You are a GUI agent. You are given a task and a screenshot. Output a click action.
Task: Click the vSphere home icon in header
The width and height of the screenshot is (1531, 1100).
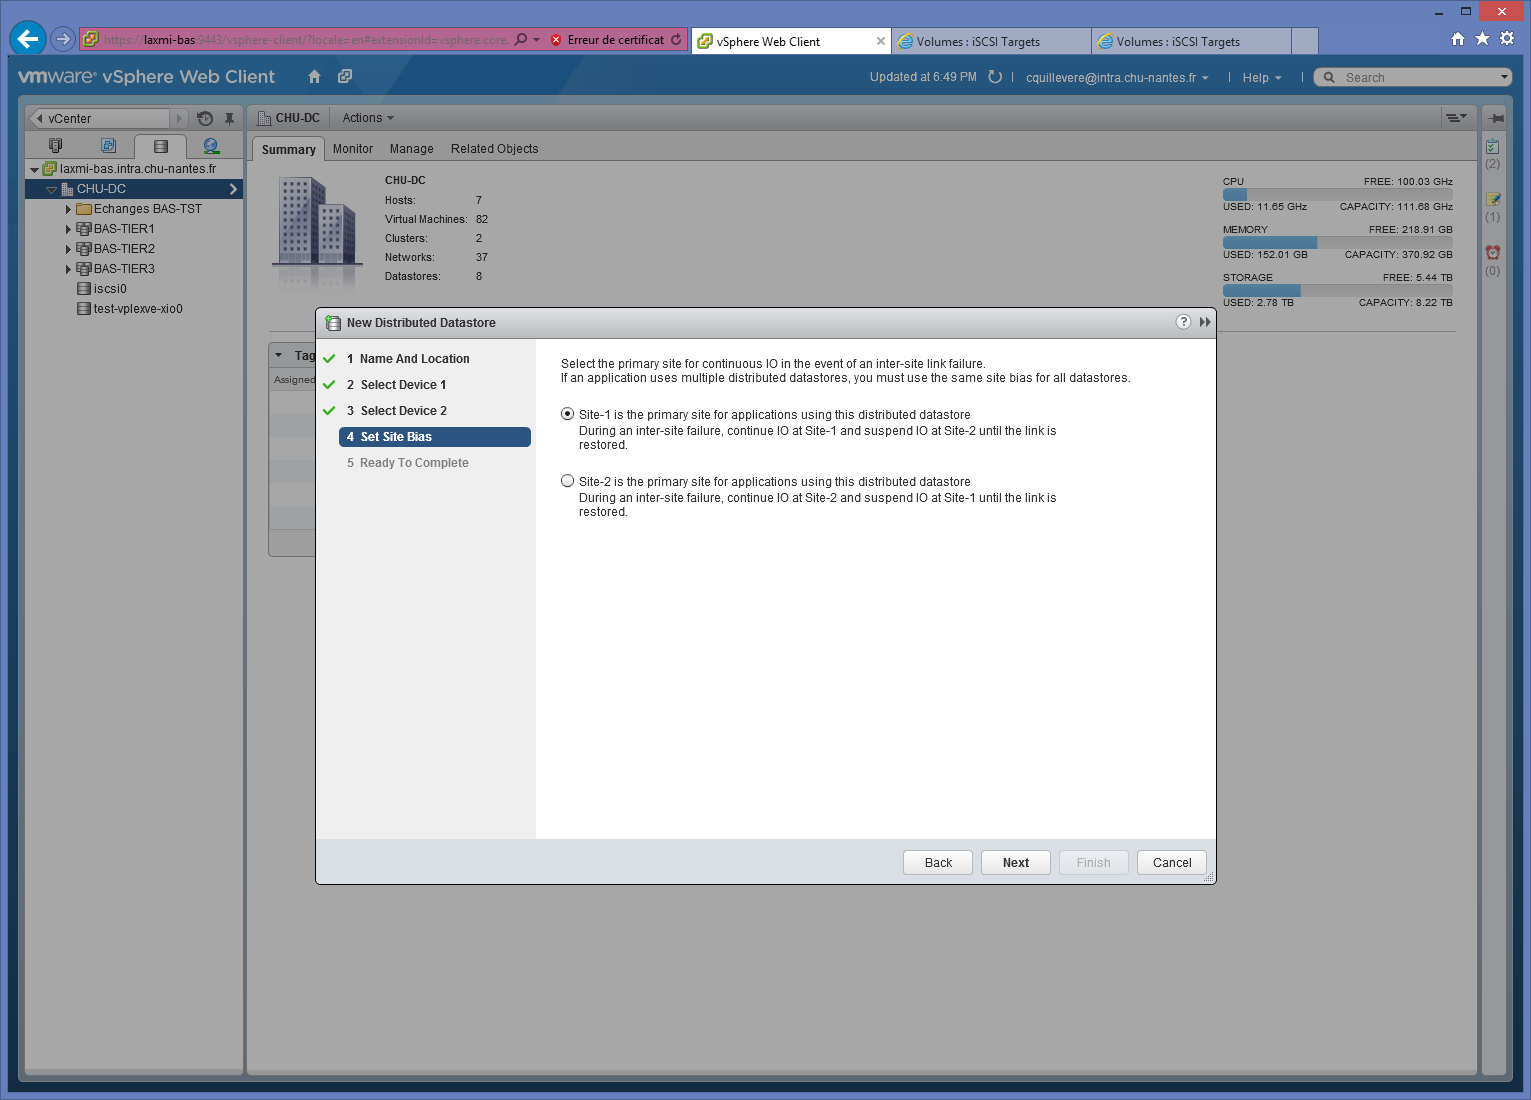point(314,77)
